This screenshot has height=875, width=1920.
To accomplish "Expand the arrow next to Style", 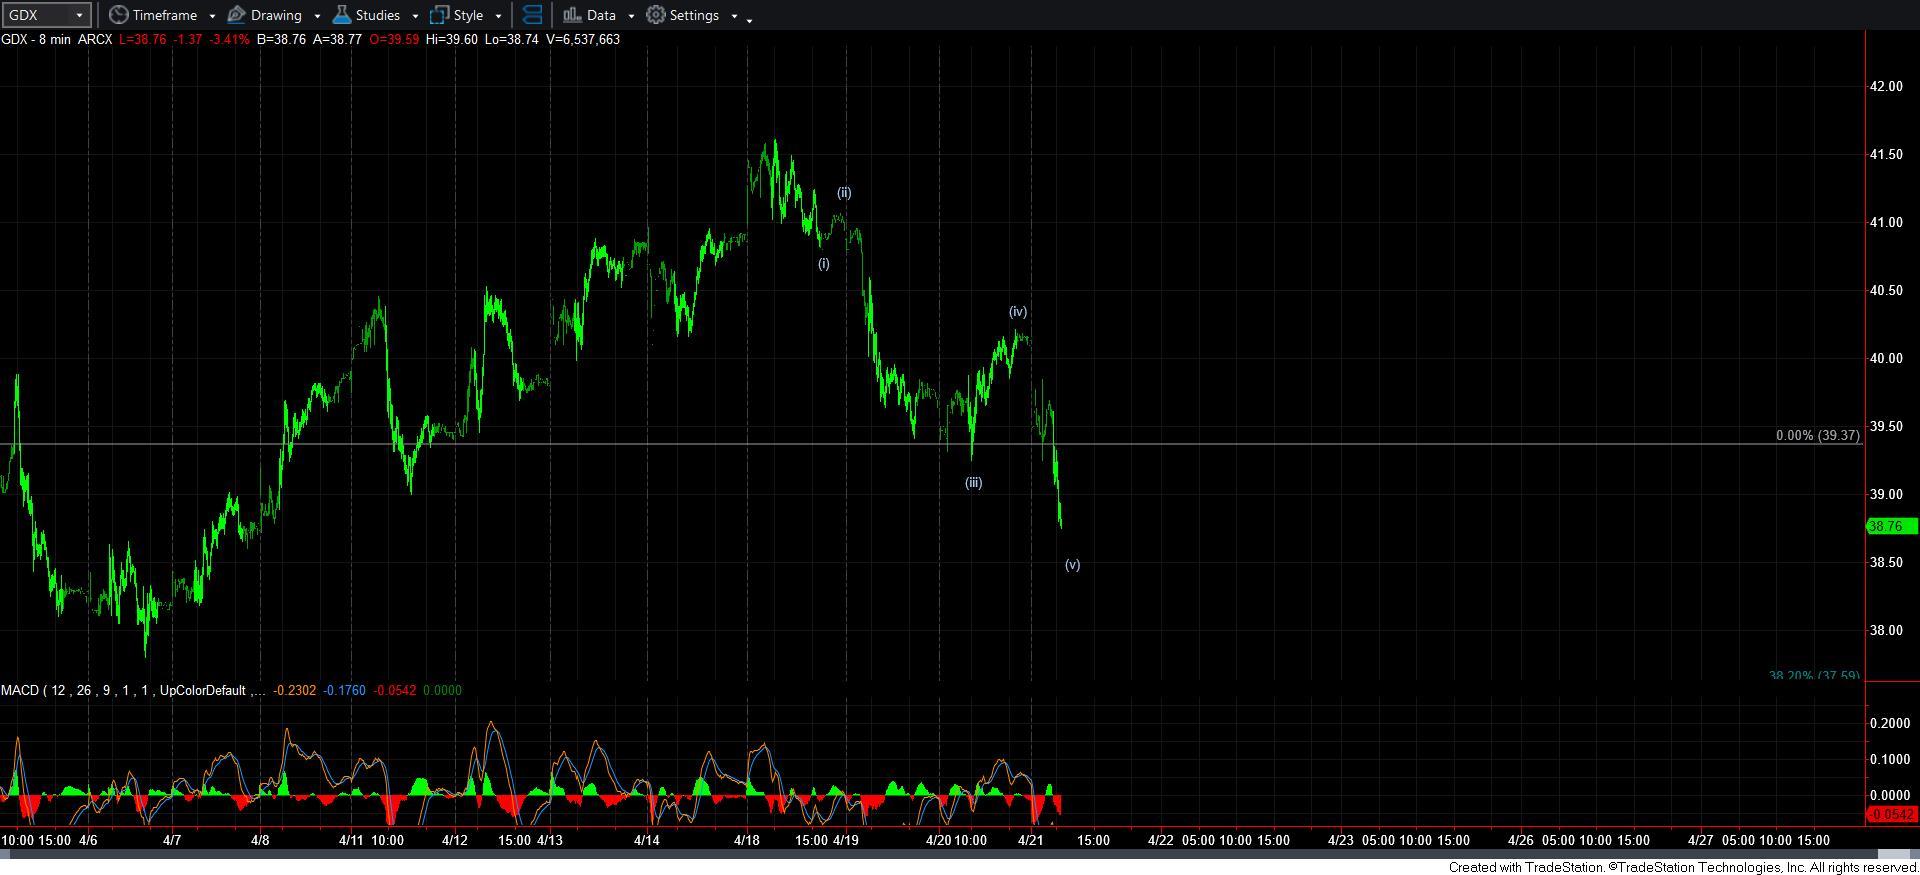I will point(498,16).
